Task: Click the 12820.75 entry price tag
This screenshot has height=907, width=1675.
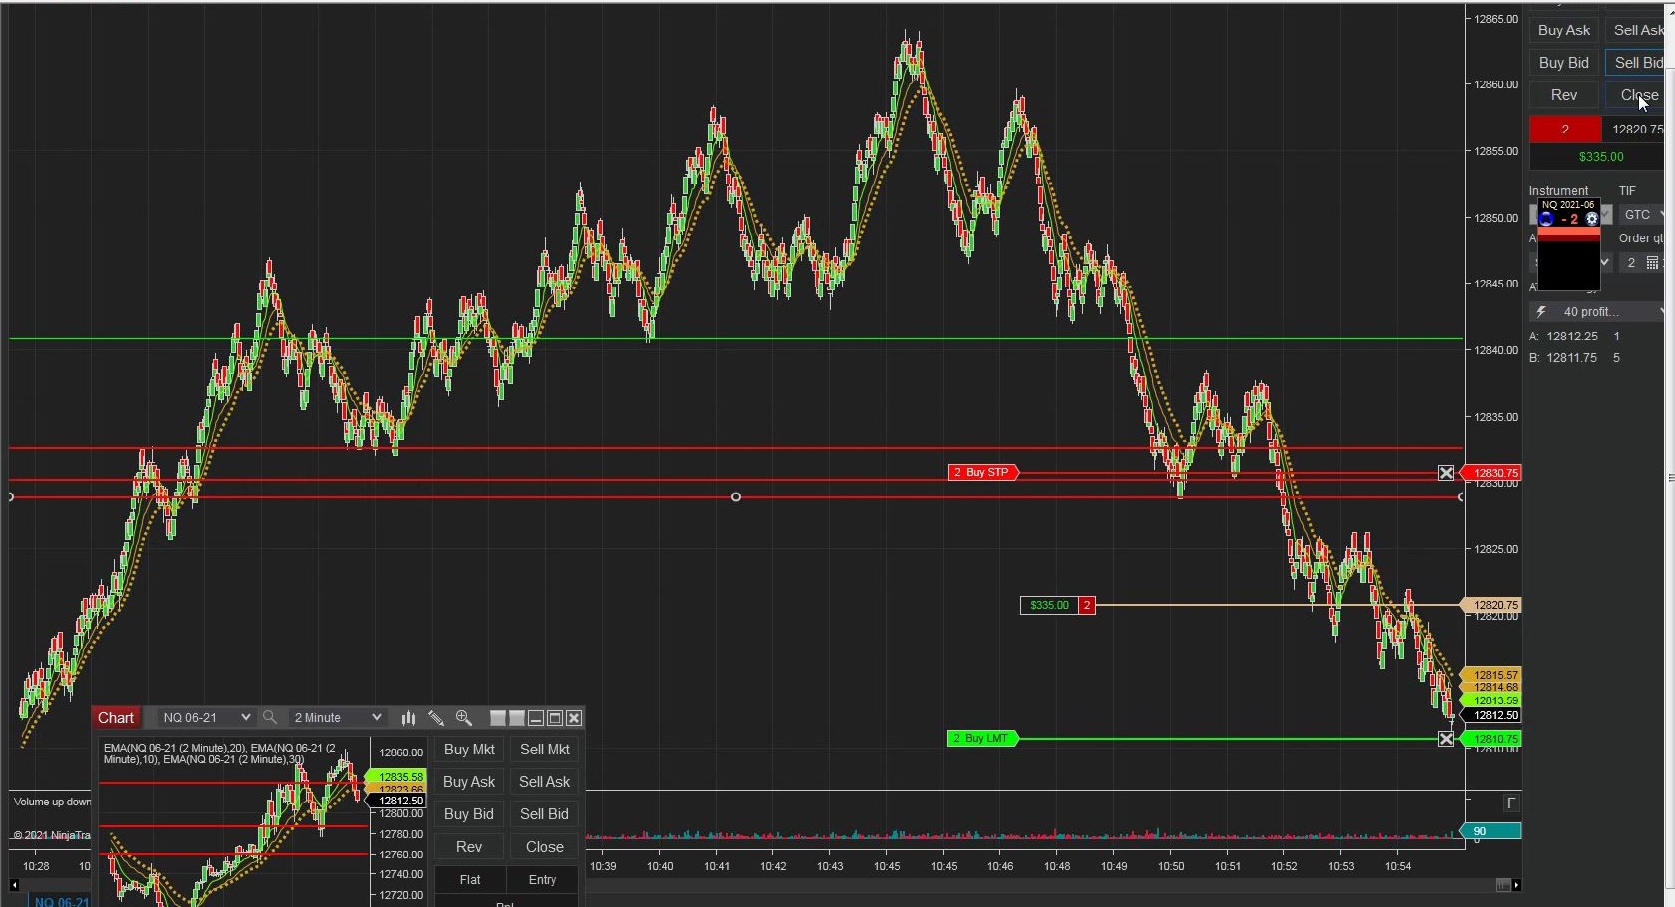Action: point(1492,605)
